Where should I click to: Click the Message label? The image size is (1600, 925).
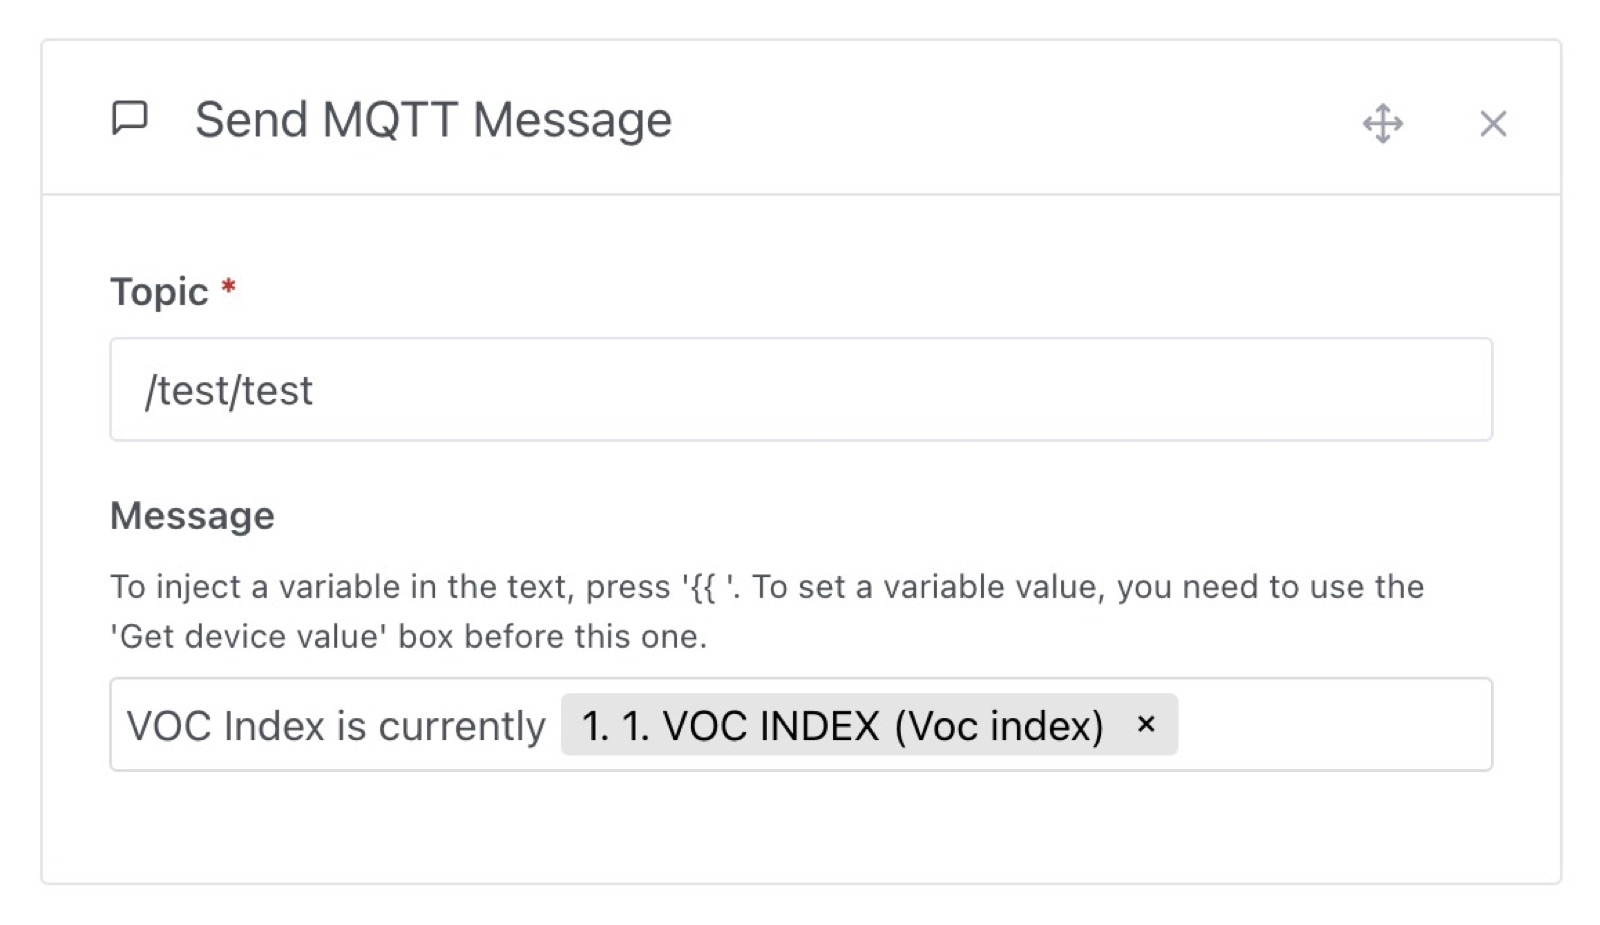pyautogui.click(x=192, y=515)
